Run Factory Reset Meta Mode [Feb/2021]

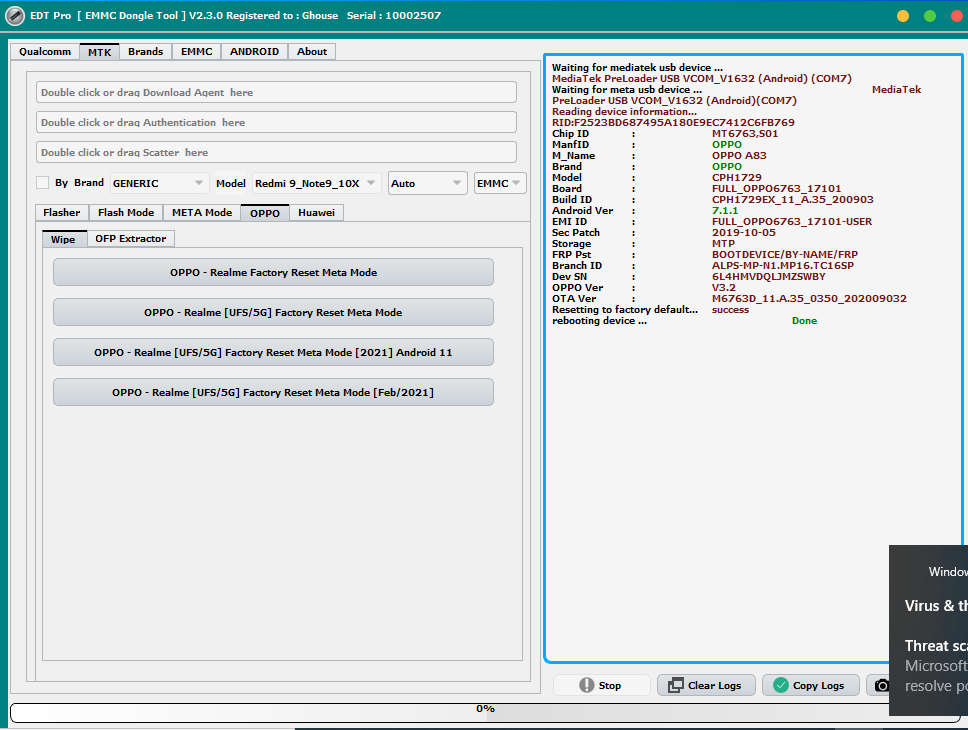click(273, 392)
